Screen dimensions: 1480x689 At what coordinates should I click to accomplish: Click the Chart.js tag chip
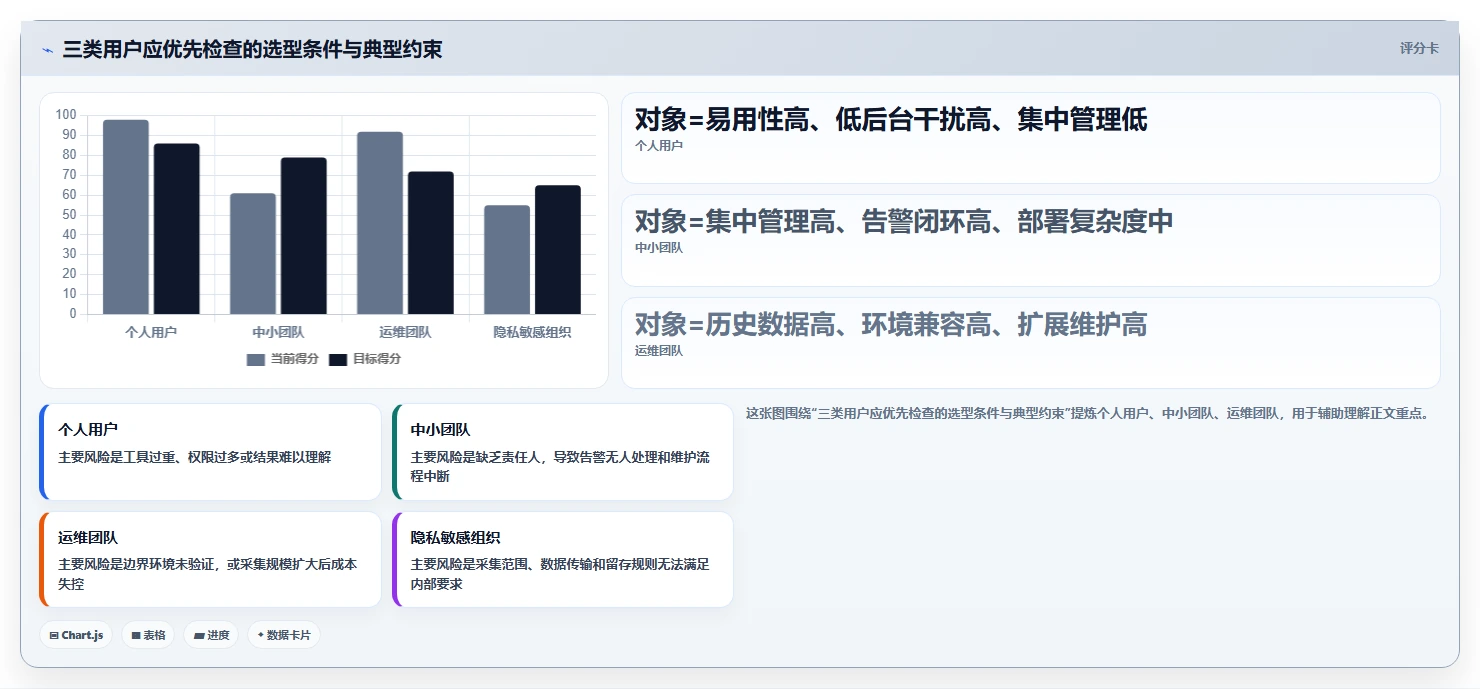click(76, 635)
